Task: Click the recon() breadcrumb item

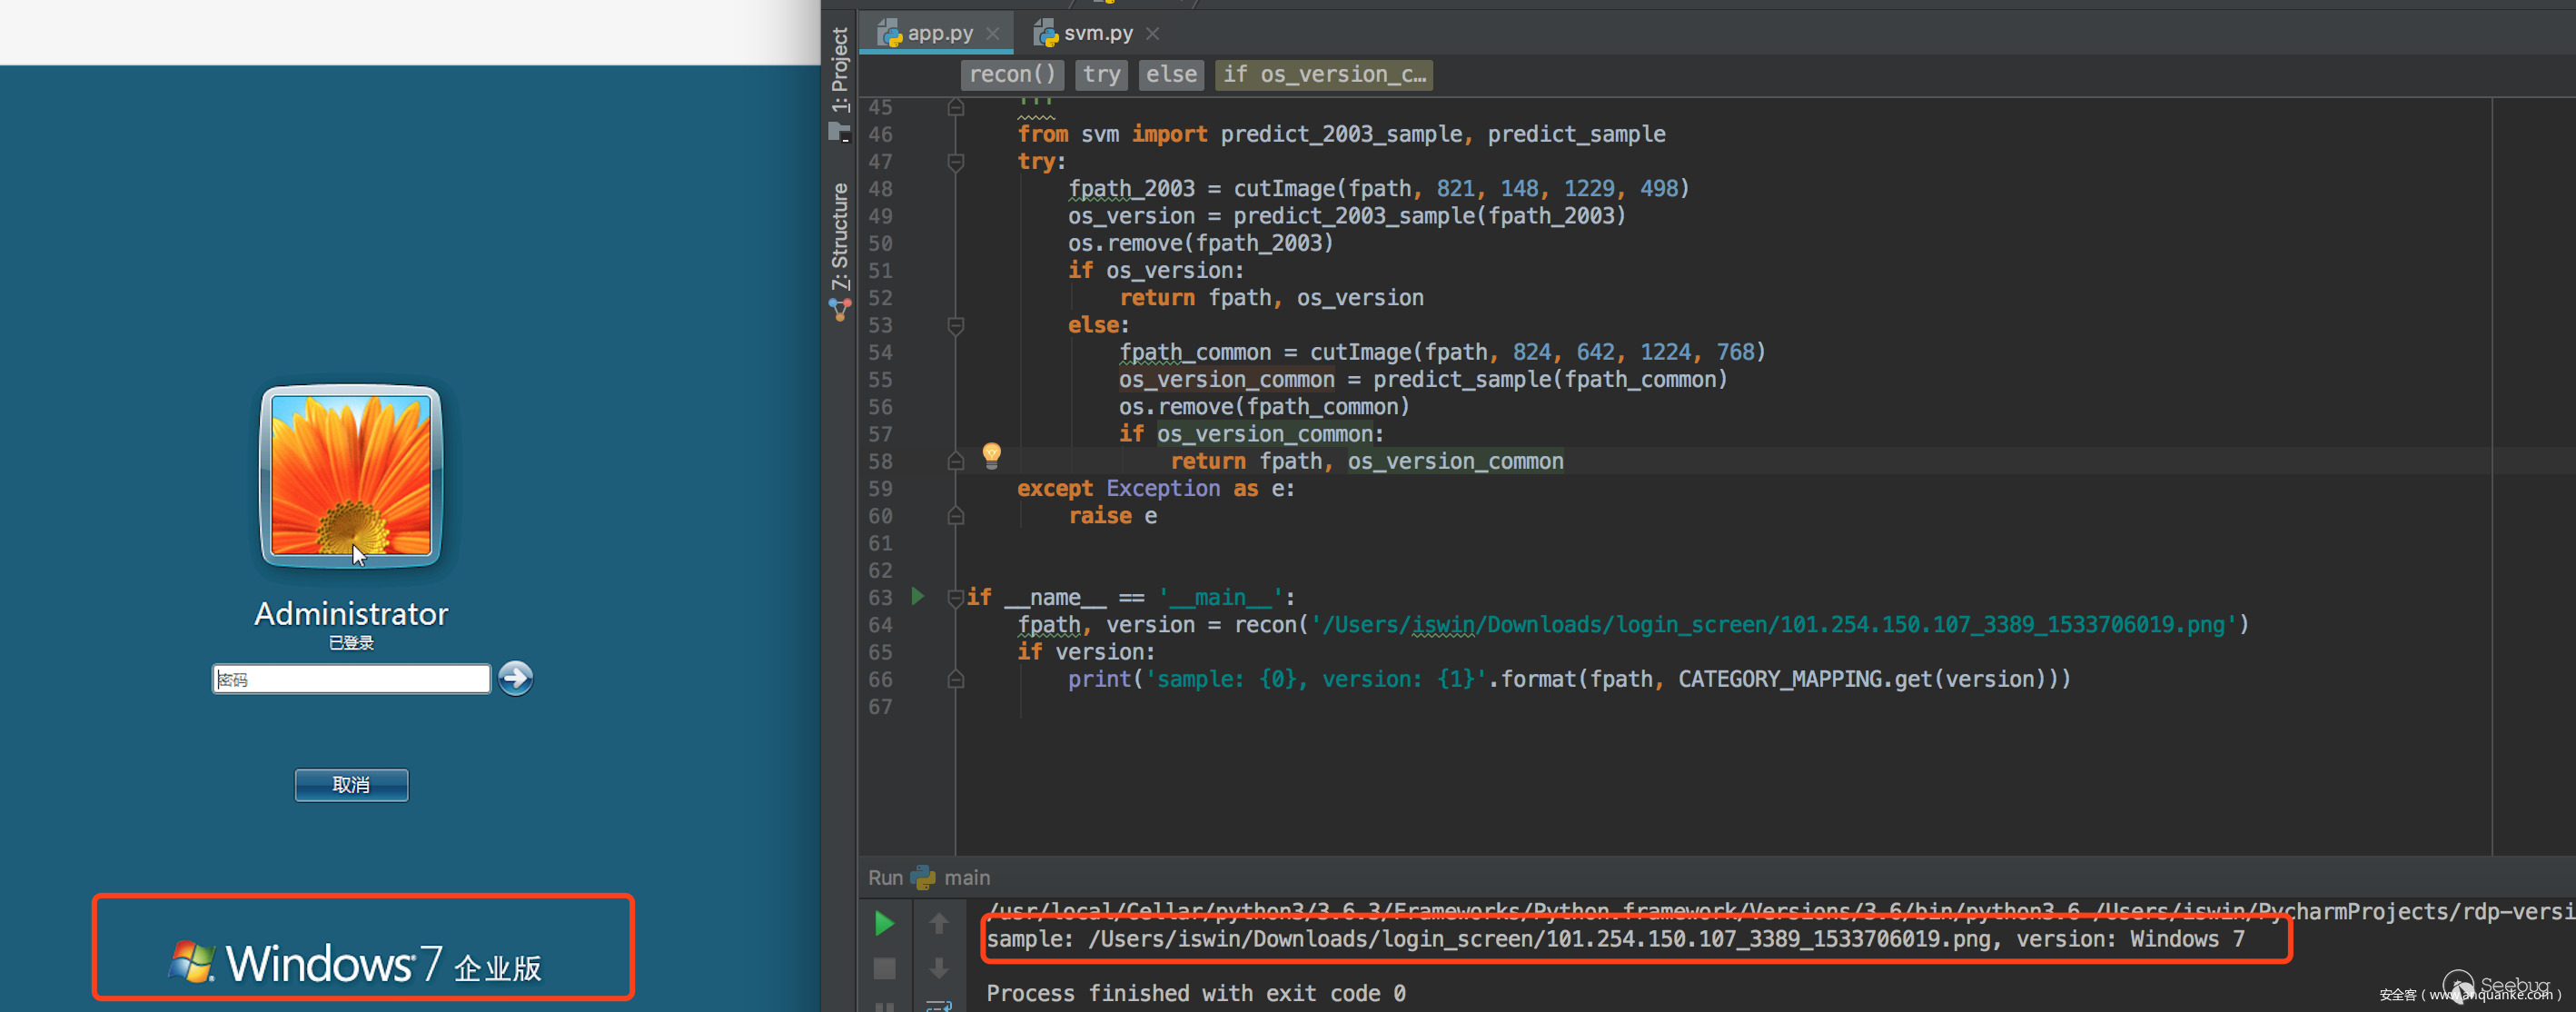Action: click(1011, 74)
